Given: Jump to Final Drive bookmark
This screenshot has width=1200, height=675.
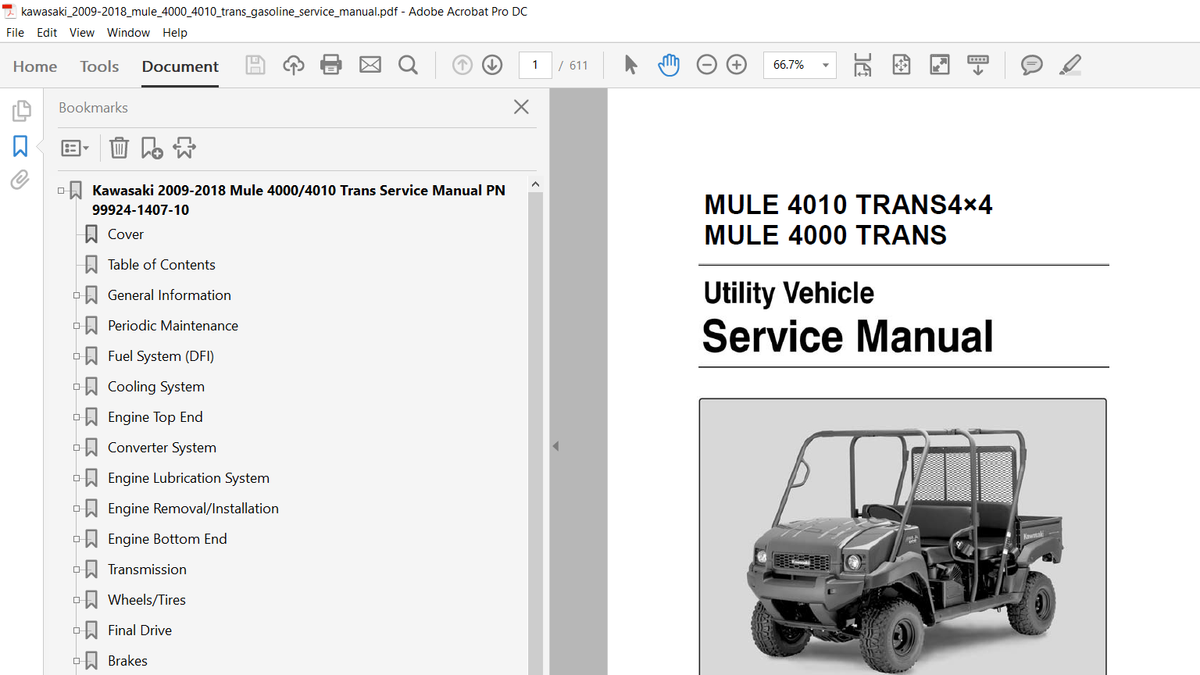Looking at the screenshot, I should (140, 631).
